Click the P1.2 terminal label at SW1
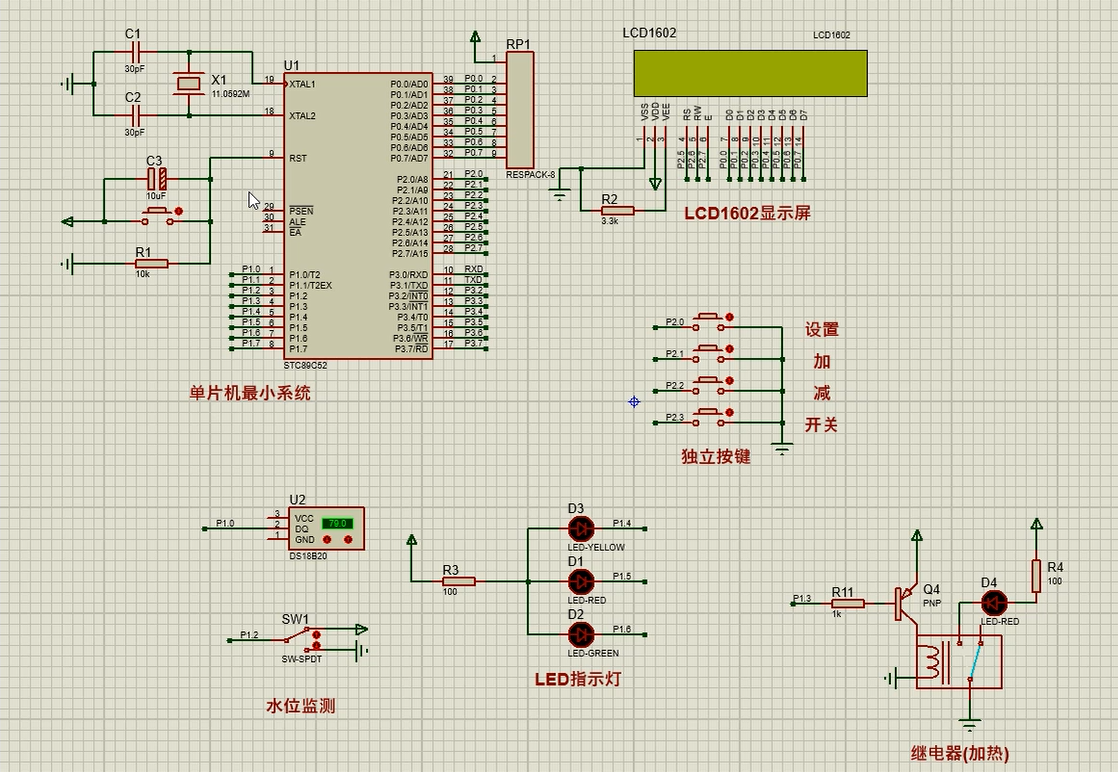The image size is (1118, 772). pos(250,634)
